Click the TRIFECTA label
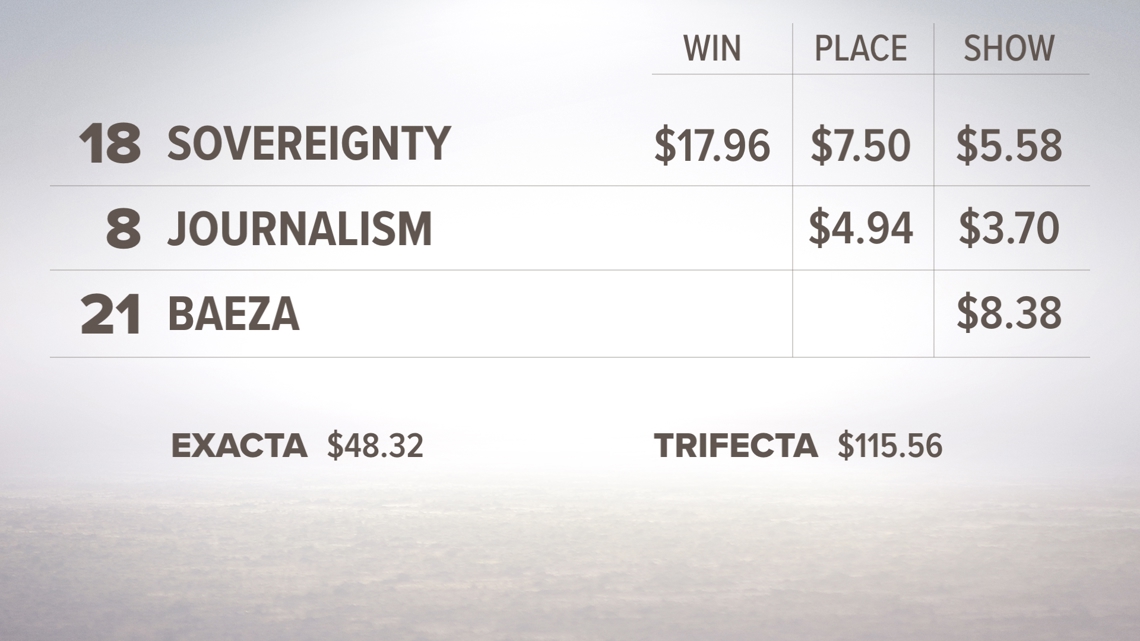Image resolution: width=1140 pixels, height=641 pixels. (736, 446)
